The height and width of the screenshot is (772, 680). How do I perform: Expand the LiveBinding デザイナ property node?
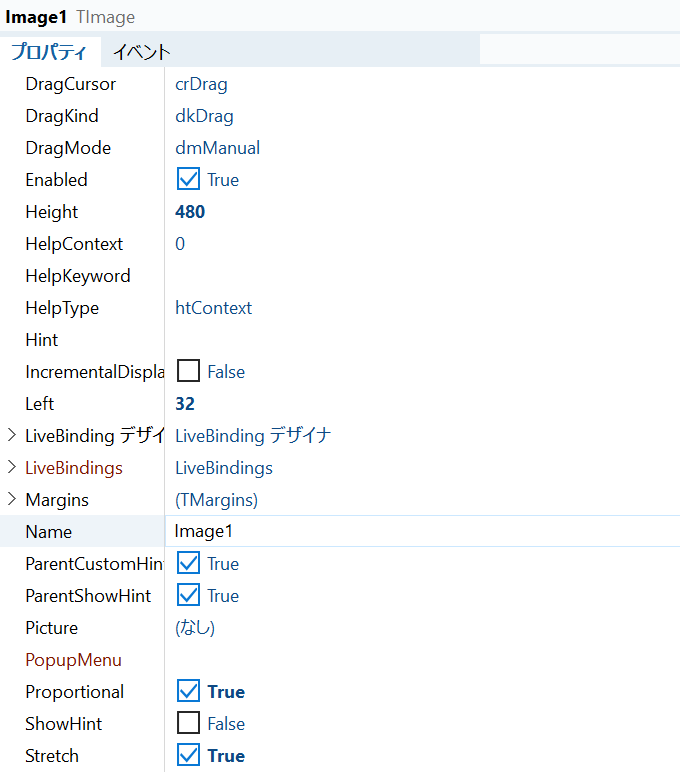11,436
